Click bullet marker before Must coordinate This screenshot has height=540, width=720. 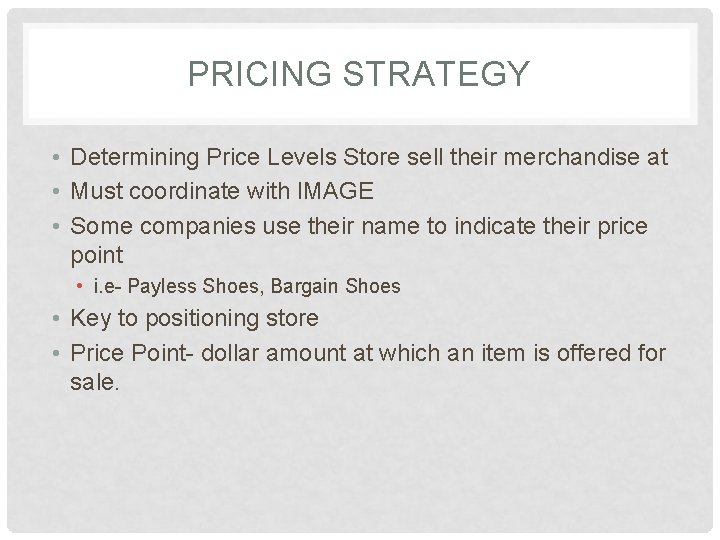[x=58, y=191]
